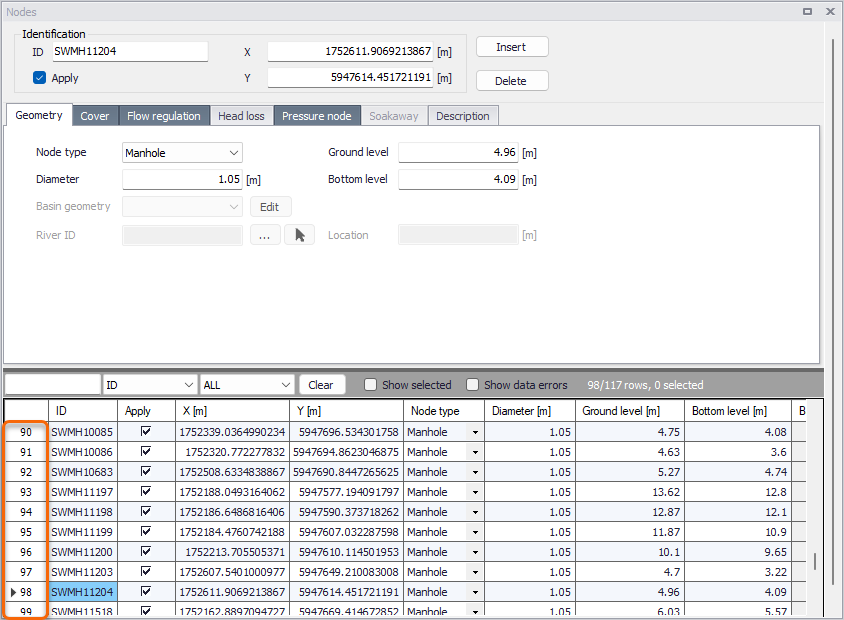Click ground level cell 13.62
This screenshot has height=620, width=844.
coord(630,492)
